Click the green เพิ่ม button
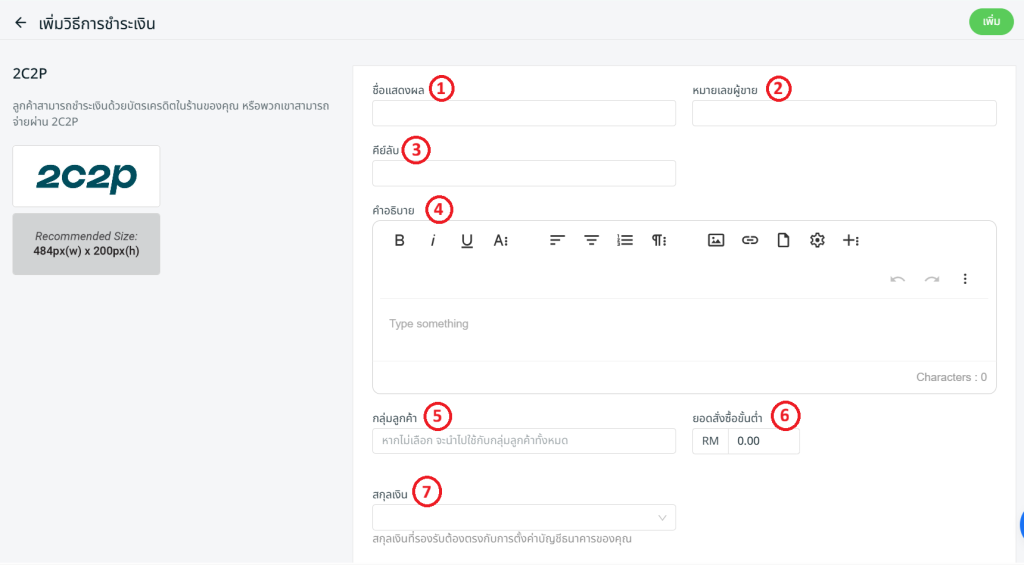Screen dimensions: 1024x565 (991, 22)
